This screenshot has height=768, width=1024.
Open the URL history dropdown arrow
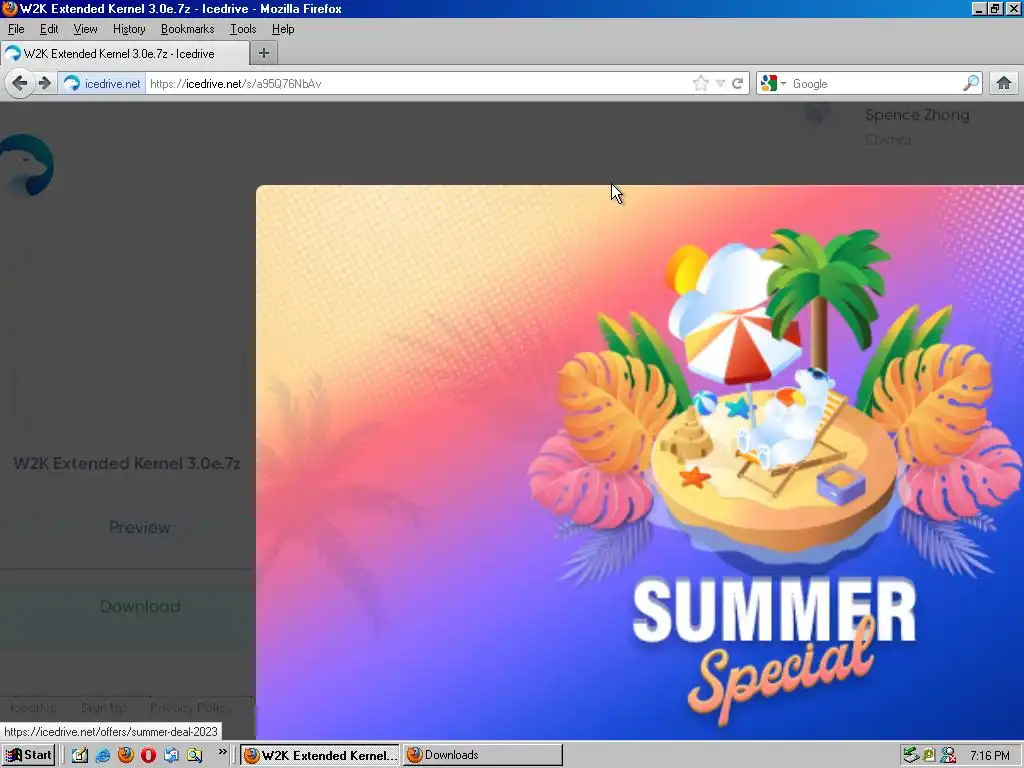tap(720, 84)
